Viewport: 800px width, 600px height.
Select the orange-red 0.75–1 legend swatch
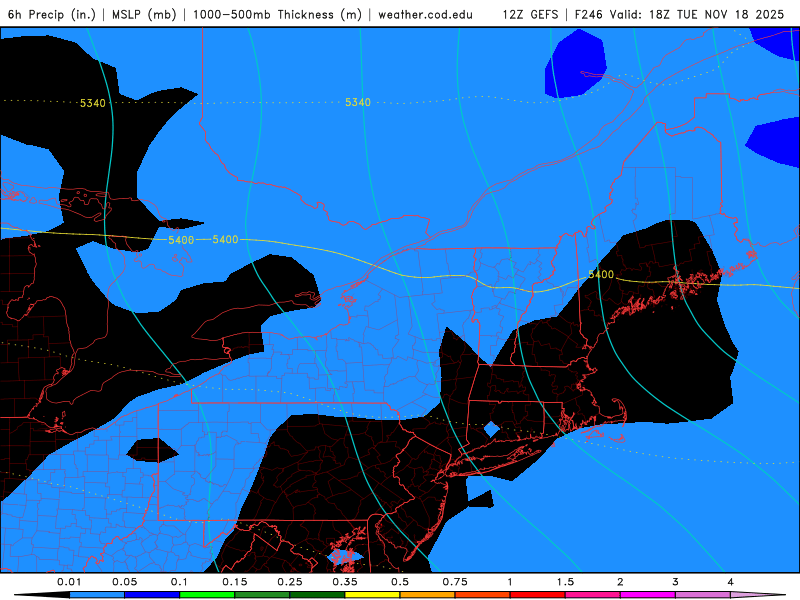[x=483, y=595]
